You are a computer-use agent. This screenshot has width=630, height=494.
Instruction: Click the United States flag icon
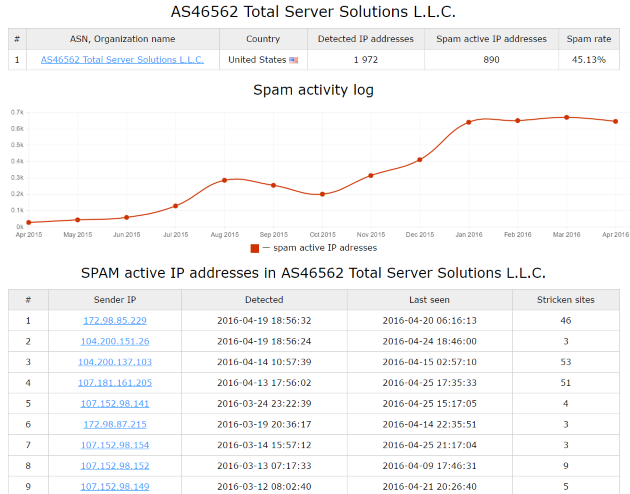click(294, 60)
